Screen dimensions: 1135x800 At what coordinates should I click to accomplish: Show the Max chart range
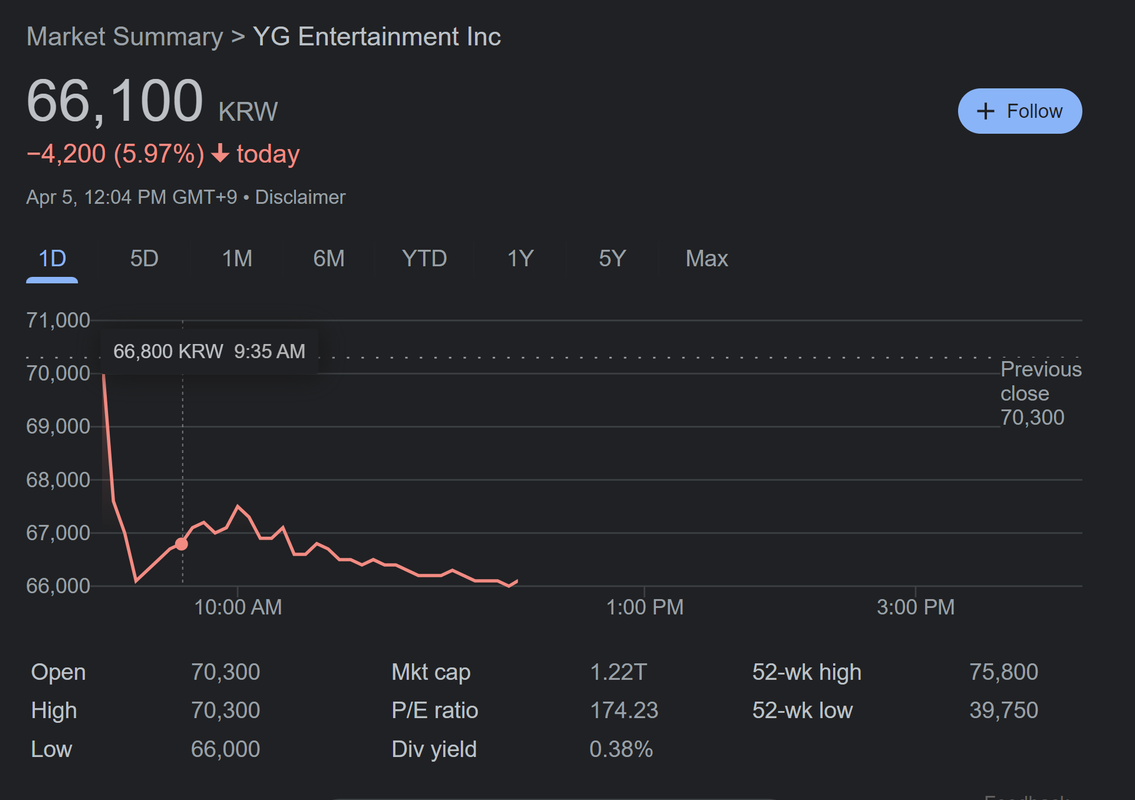click(706, 258)
